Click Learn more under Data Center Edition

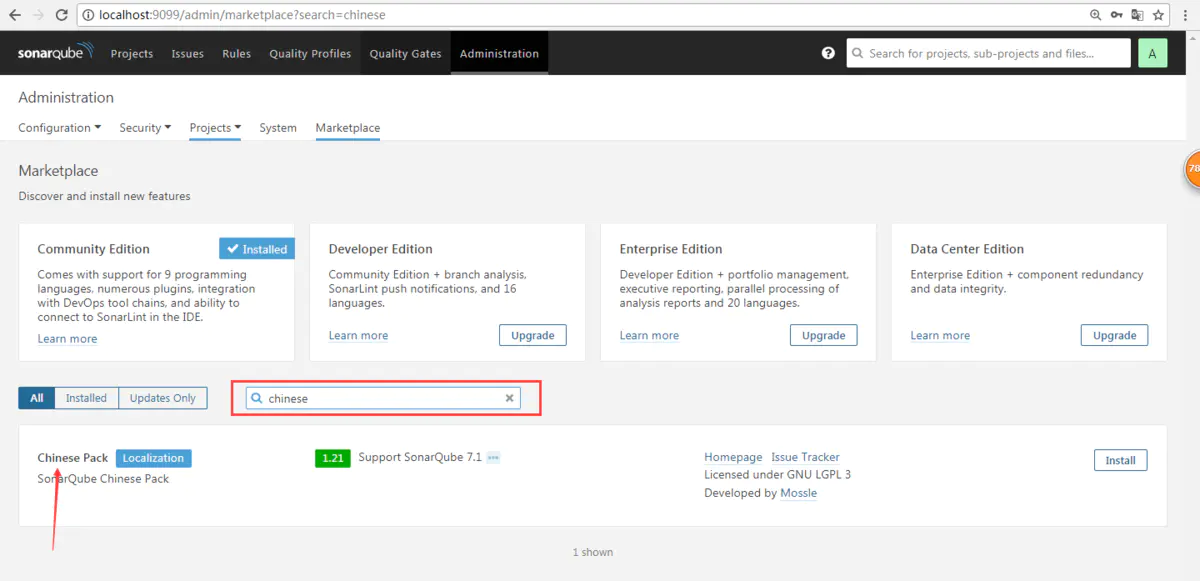[940, 336]
